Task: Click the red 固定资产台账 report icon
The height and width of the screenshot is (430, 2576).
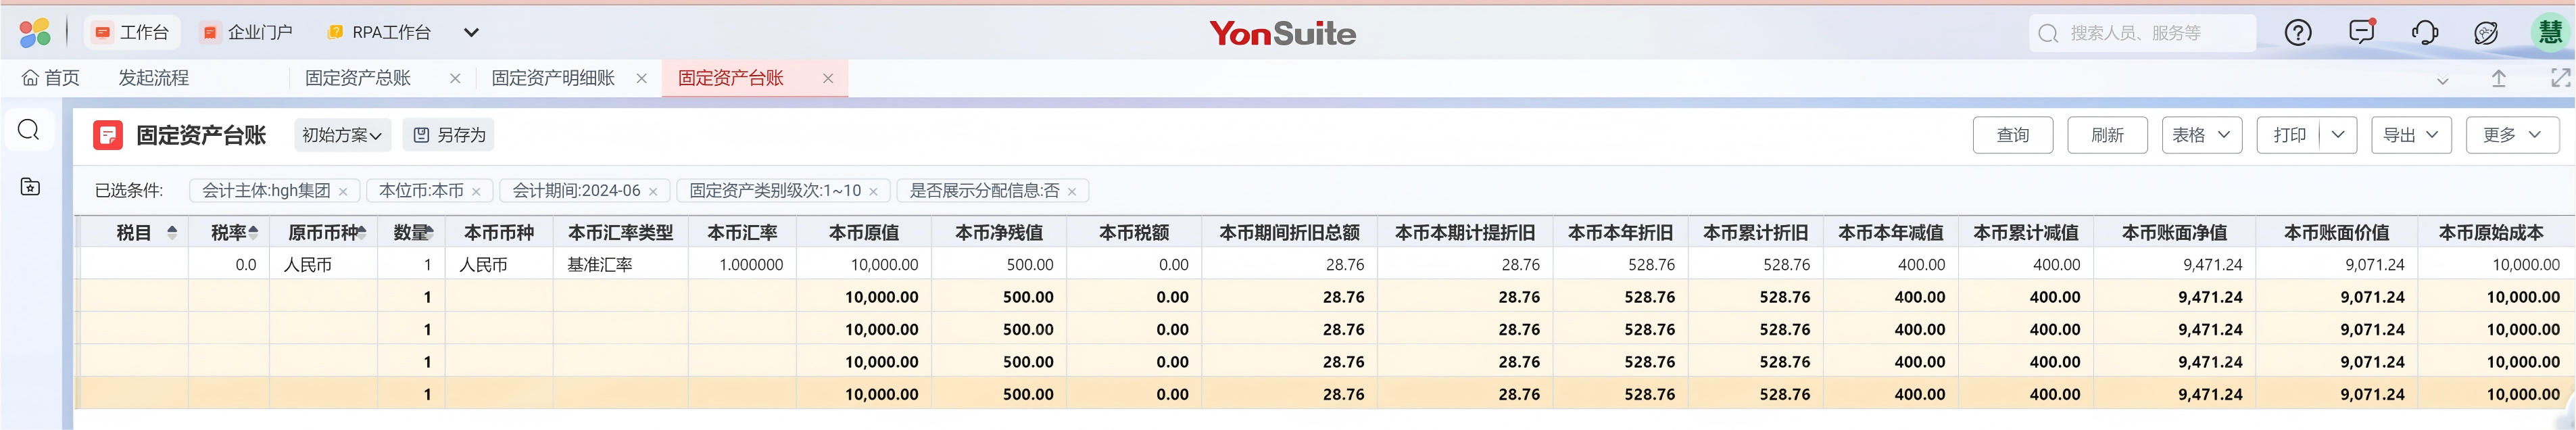Action: pos(108,135)
